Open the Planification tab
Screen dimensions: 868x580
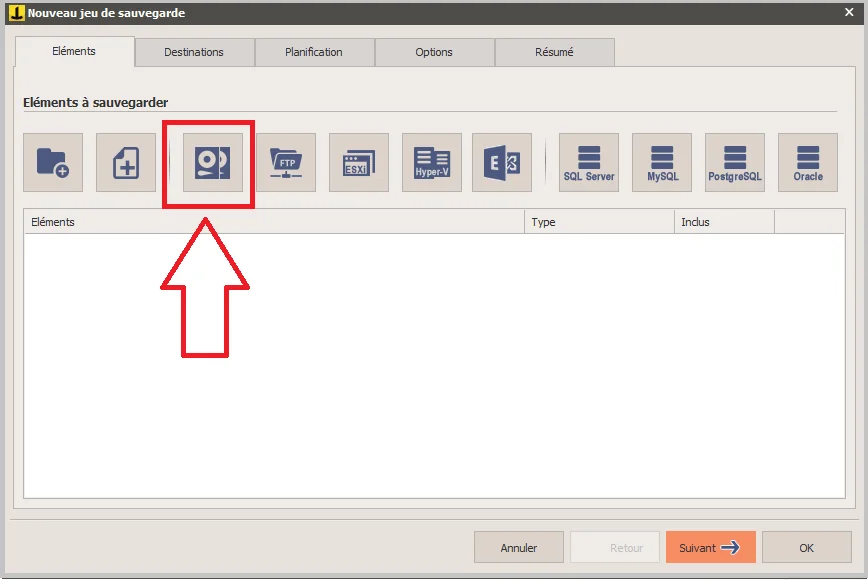point(314,52)
